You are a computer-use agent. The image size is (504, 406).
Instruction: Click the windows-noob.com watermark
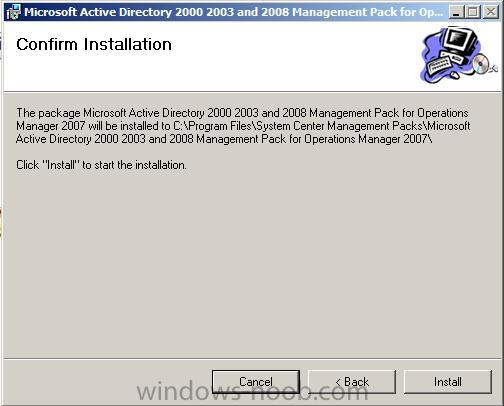pyautogui.click(x=252, y=391)
